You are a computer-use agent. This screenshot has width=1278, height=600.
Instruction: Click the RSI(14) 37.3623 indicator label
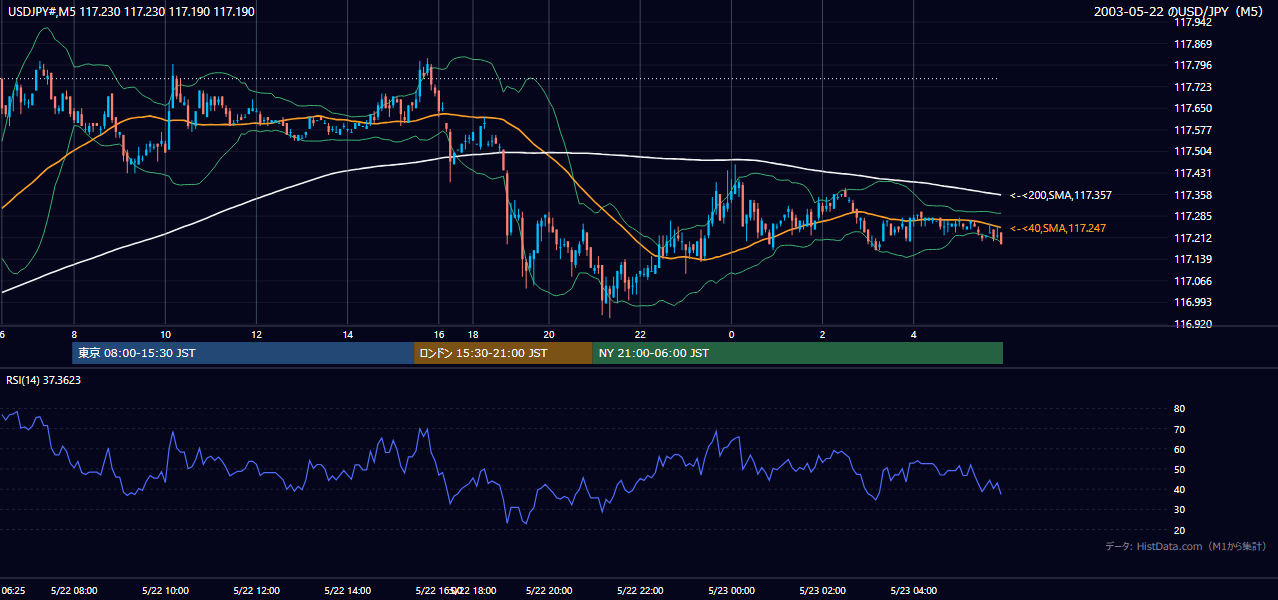point(43,380)
